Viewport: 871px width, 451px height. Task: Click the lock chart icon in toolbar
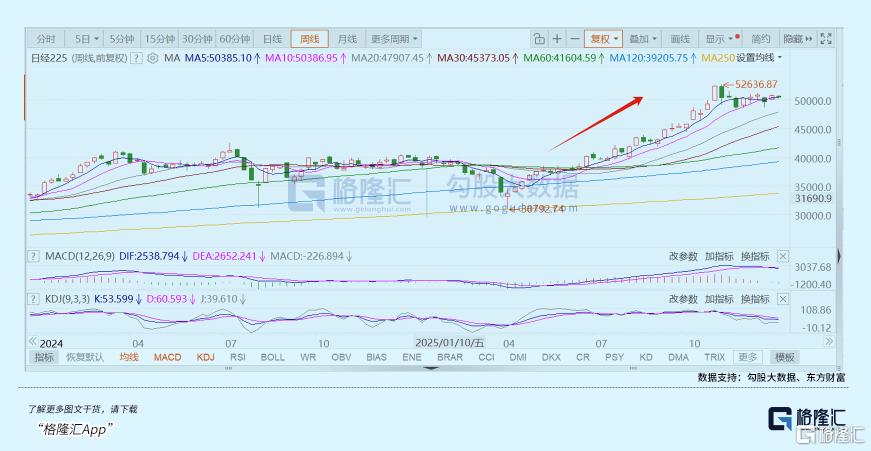(x=538, y=39)
